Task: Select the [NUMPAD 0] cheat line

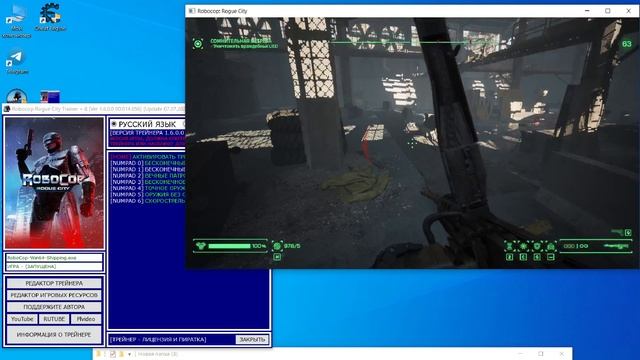Action: (148, 163)
